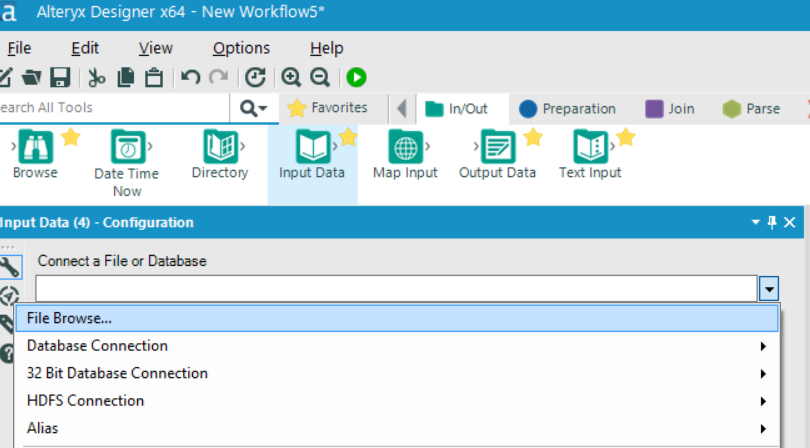
Task: Expand 32 Bit Database Connection submenu arrow
Action: [x=763, y=374]
